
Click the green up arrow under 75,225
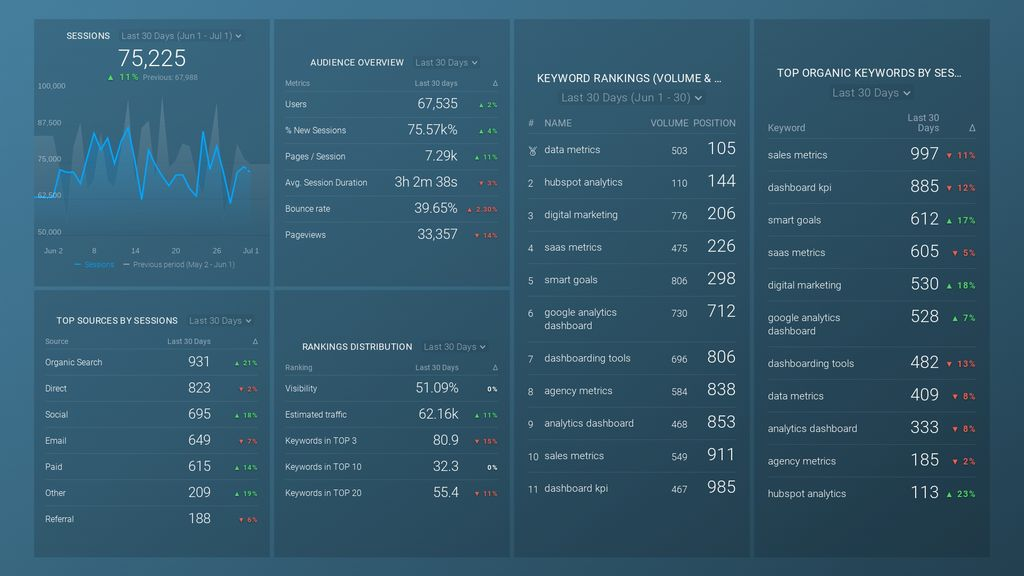point(110,77)
